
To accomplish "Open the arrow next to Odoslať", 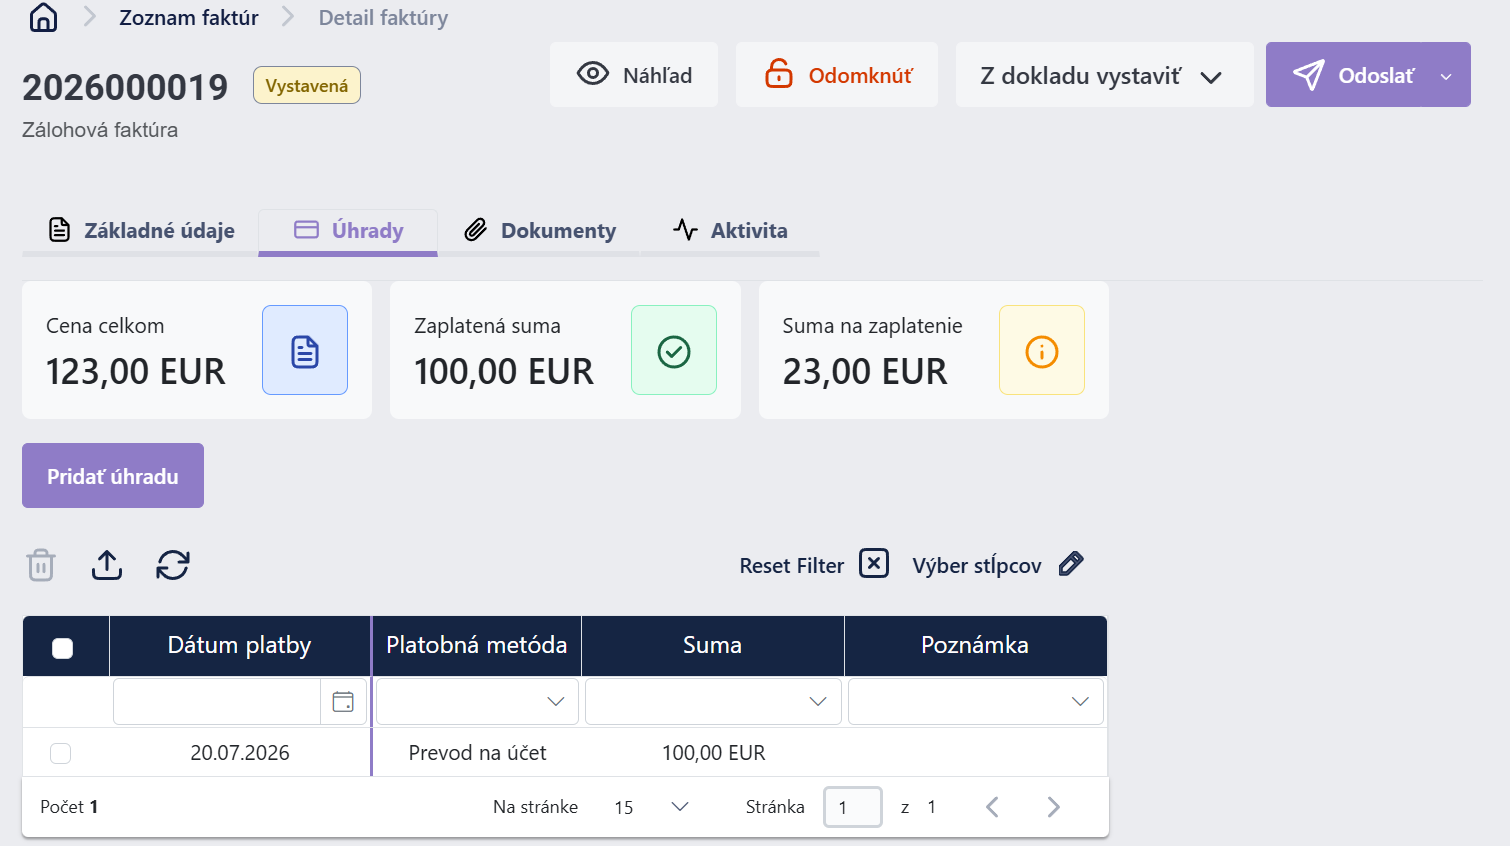I will click(1446, 76).
